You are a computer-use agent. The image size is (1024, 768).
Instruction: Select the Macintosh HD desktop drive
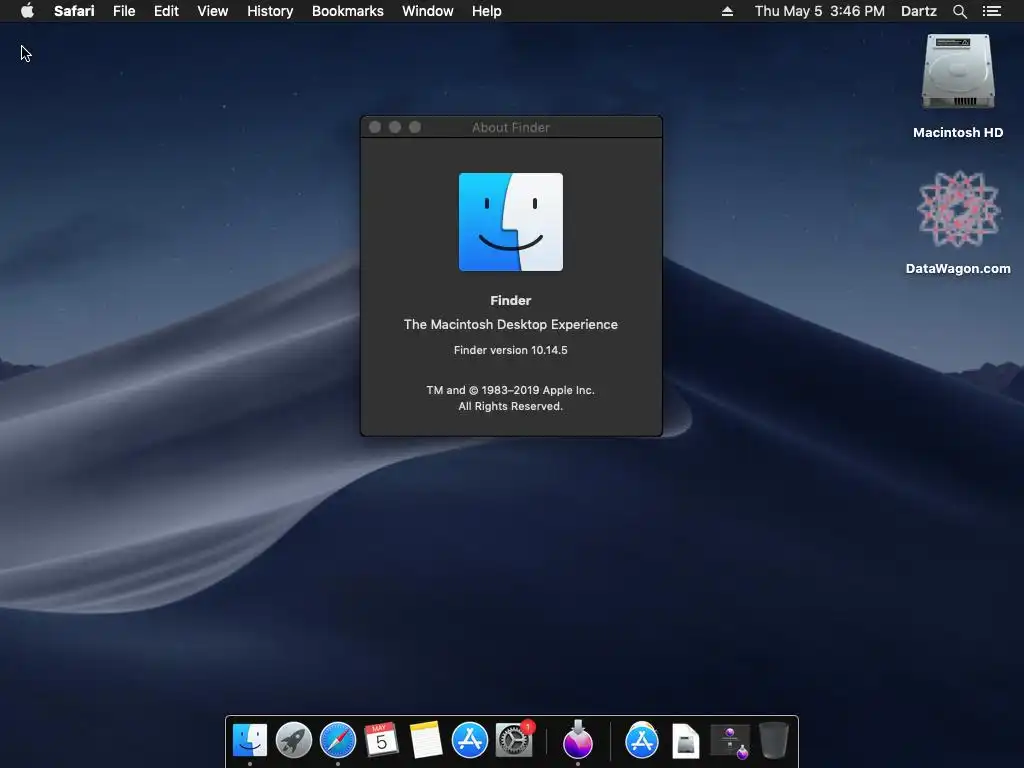(958, 72)
